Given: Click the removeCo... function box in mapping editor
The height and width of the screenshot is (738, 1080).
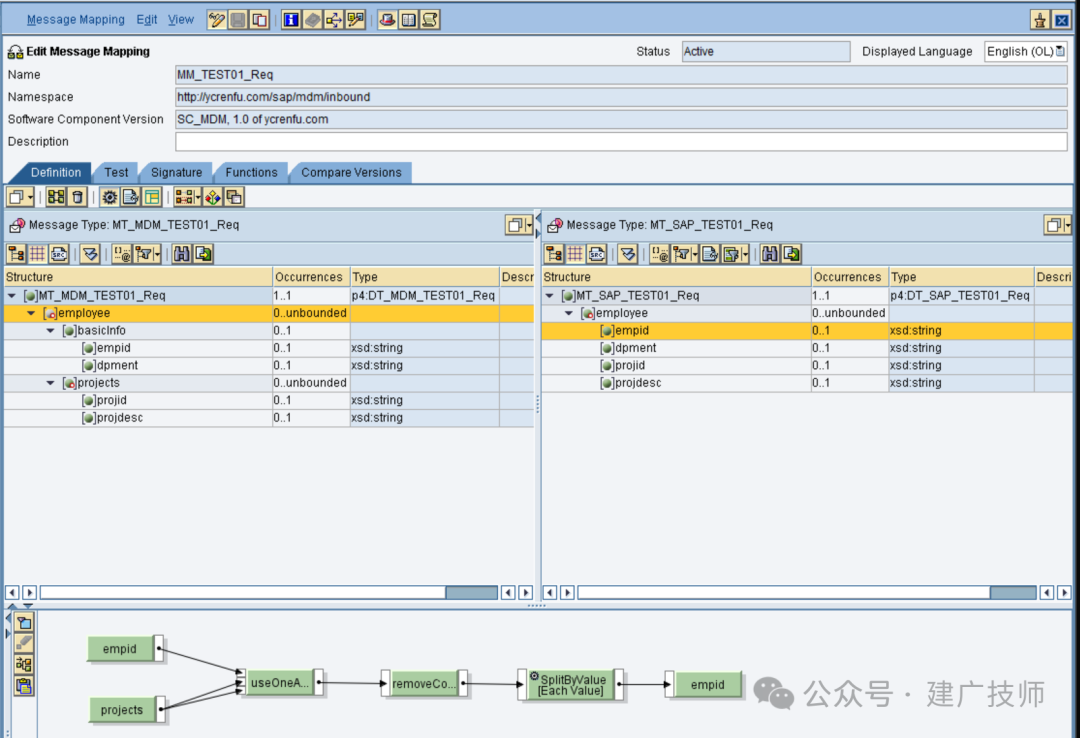Looking at the screenshot, I should (424, 684).
